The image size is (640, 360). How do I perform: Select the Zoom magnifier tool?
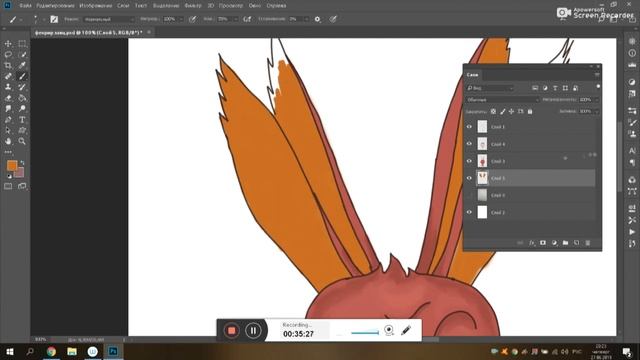pos(22,141)
